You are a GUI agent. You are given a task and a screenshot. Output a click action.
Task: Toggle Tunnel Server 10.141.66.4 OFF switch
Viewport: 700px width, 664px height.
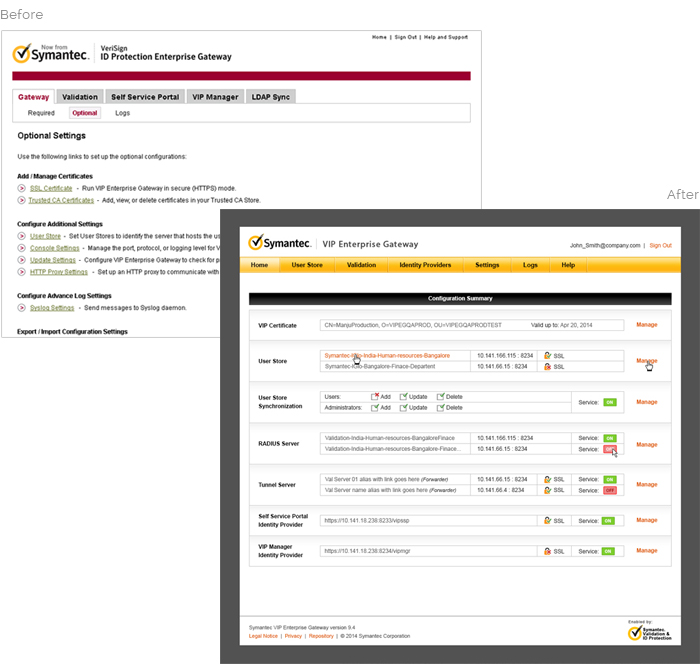tap(610, 490)
